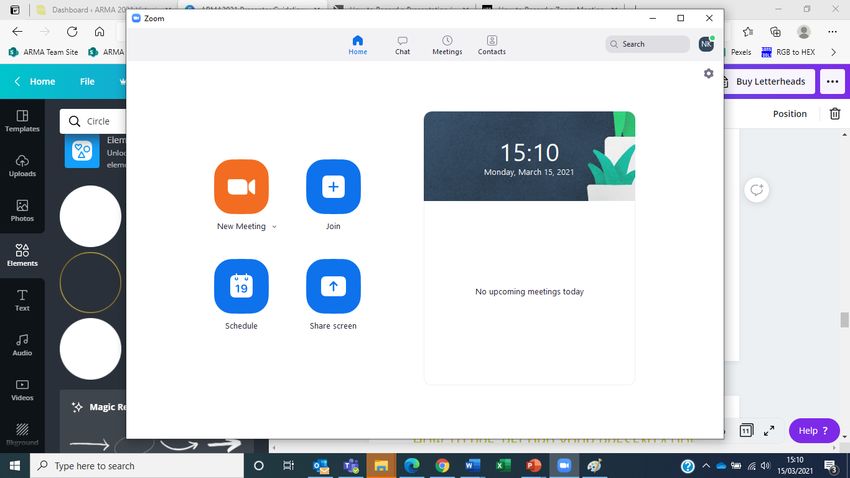Open the Zoom Contacts tab
The image size is (850, 478).
coord(492,45)
